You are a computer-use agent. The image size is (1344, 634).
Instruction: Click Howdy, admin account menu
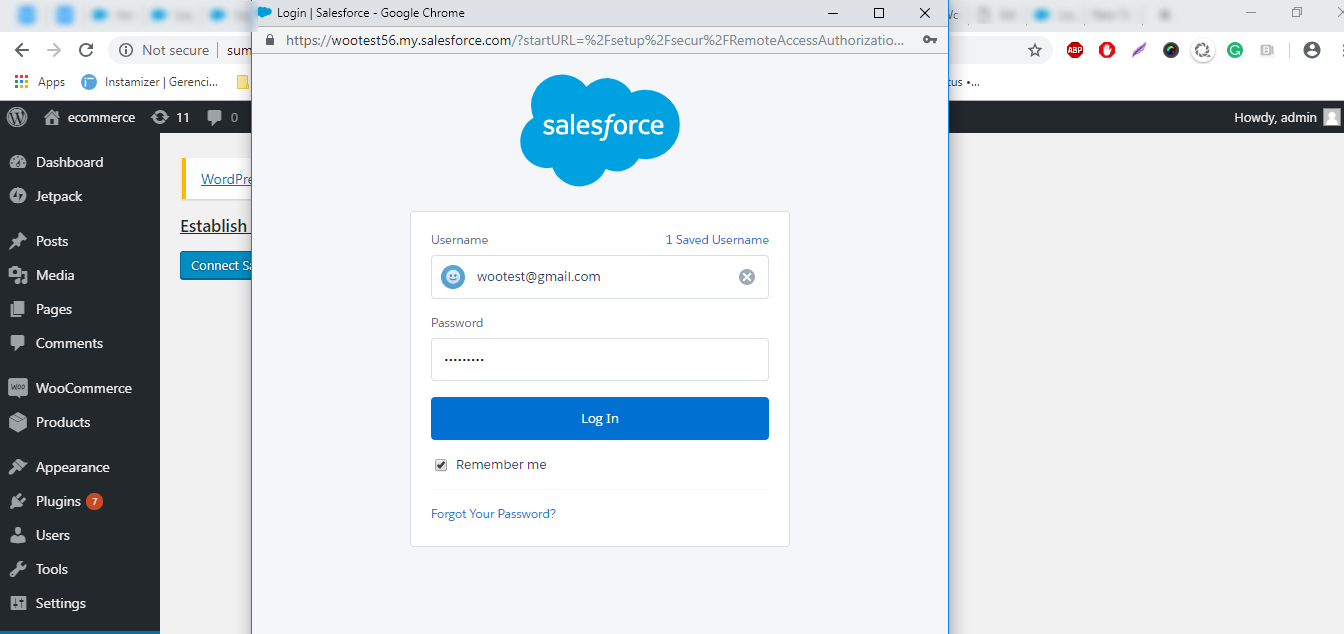[1287, 117]
